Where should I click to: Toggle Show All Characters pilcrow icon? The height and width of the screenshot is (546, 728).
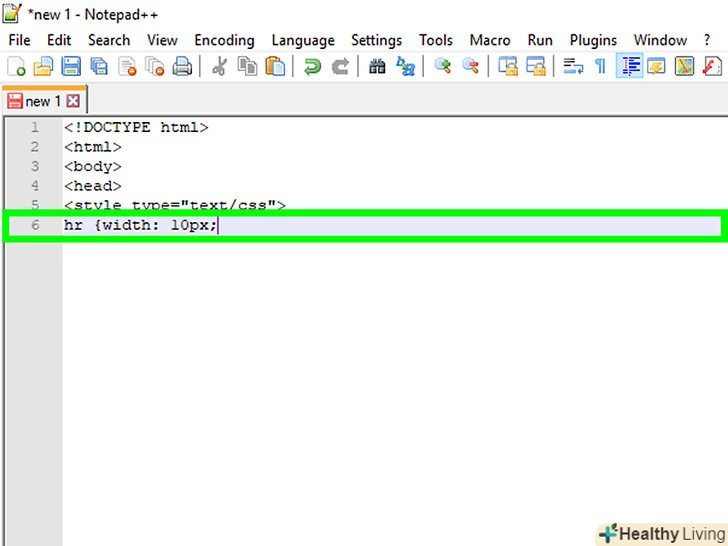(x=600, y=66)
